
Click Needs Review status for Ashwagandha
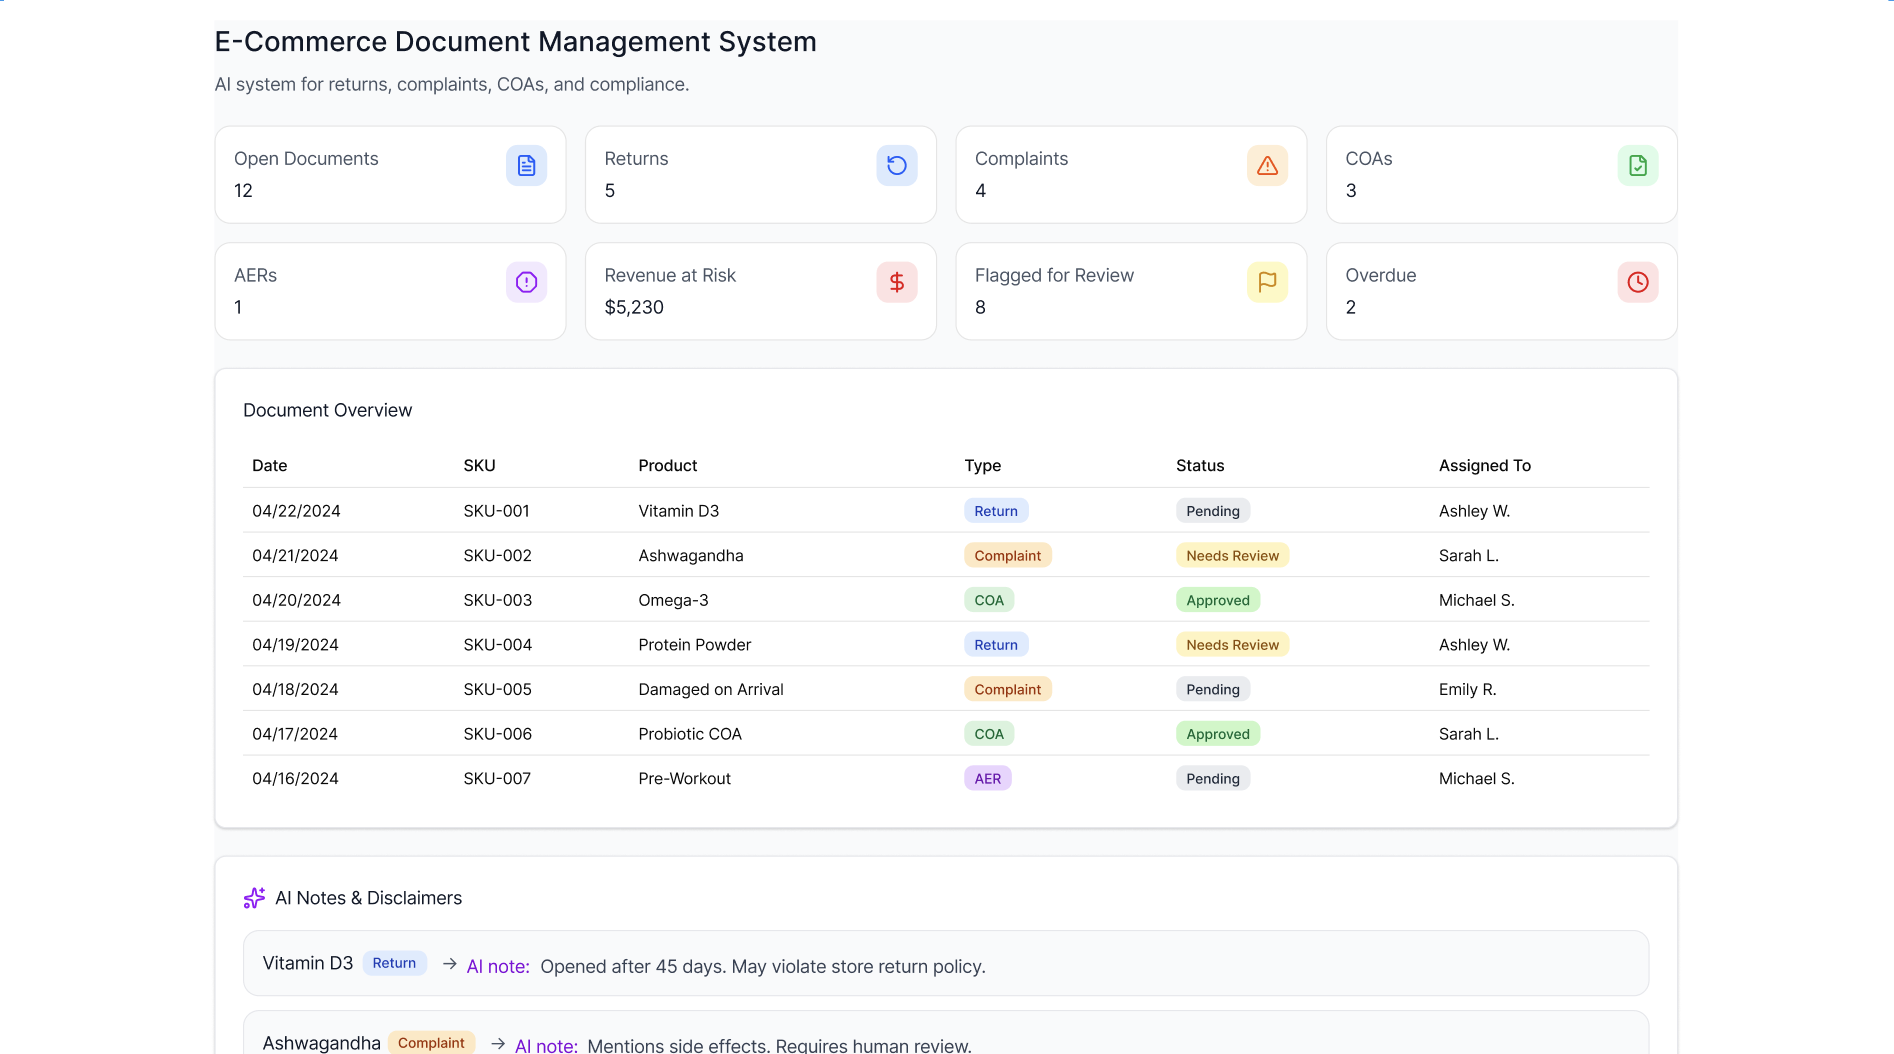pos(1231,556)
